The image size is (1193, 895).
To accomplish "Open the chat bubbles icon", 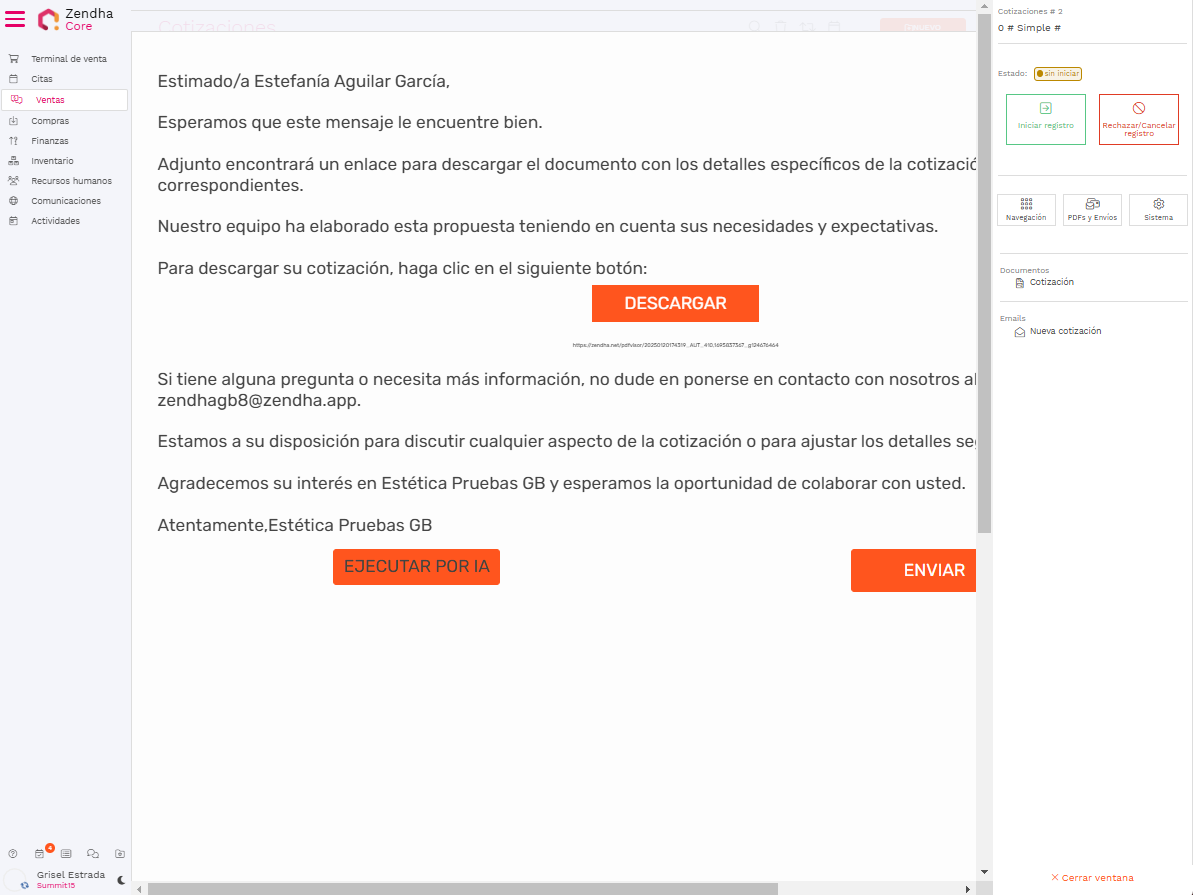I will [x=93, y=853].
